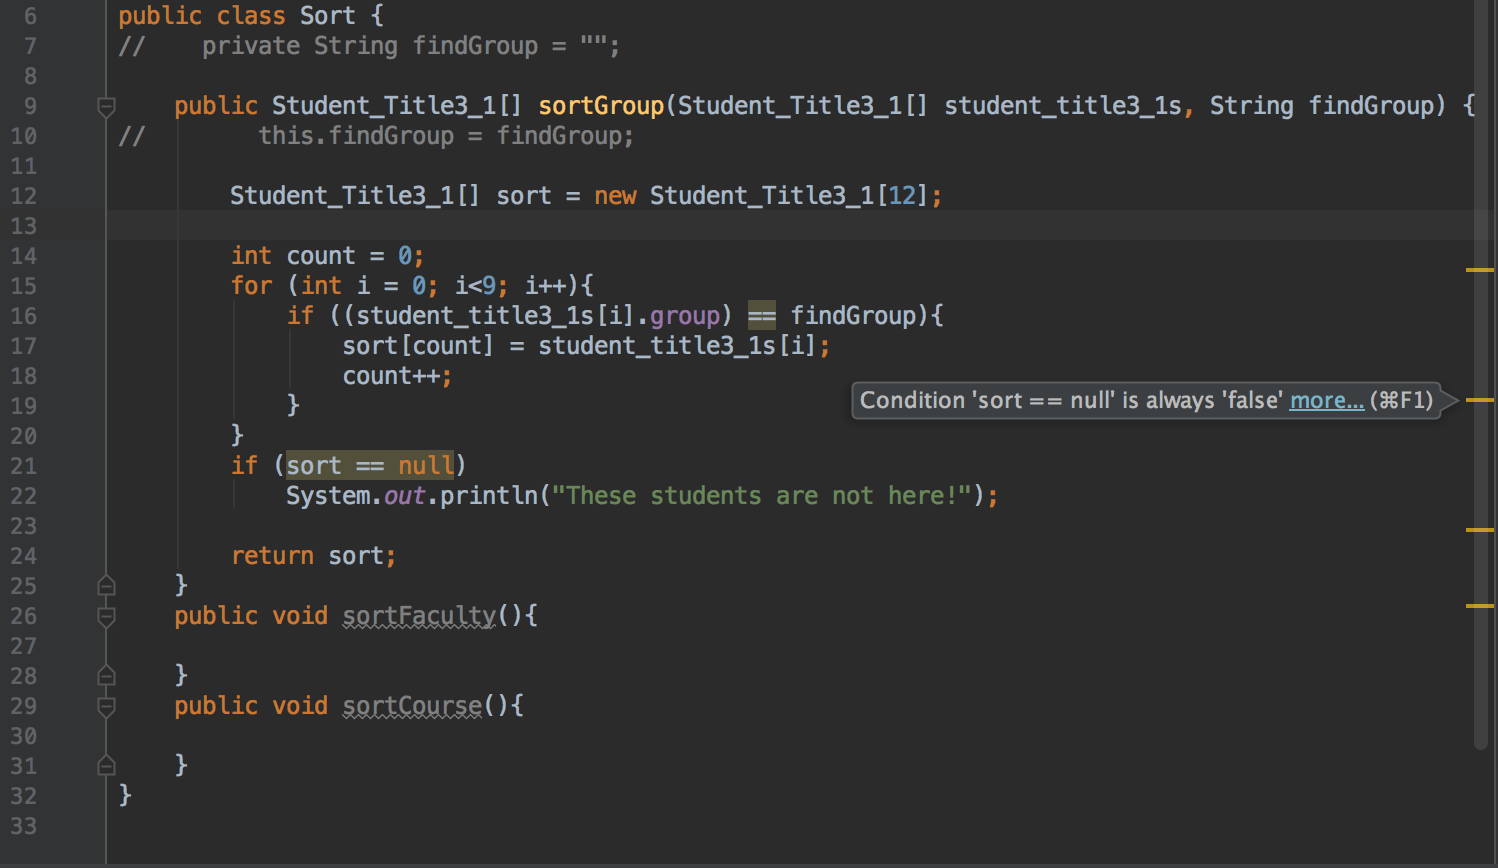The width and height of the screenshot is (1498, 868).
Task: Click the string "These students are not here!"
Action: 762,496
